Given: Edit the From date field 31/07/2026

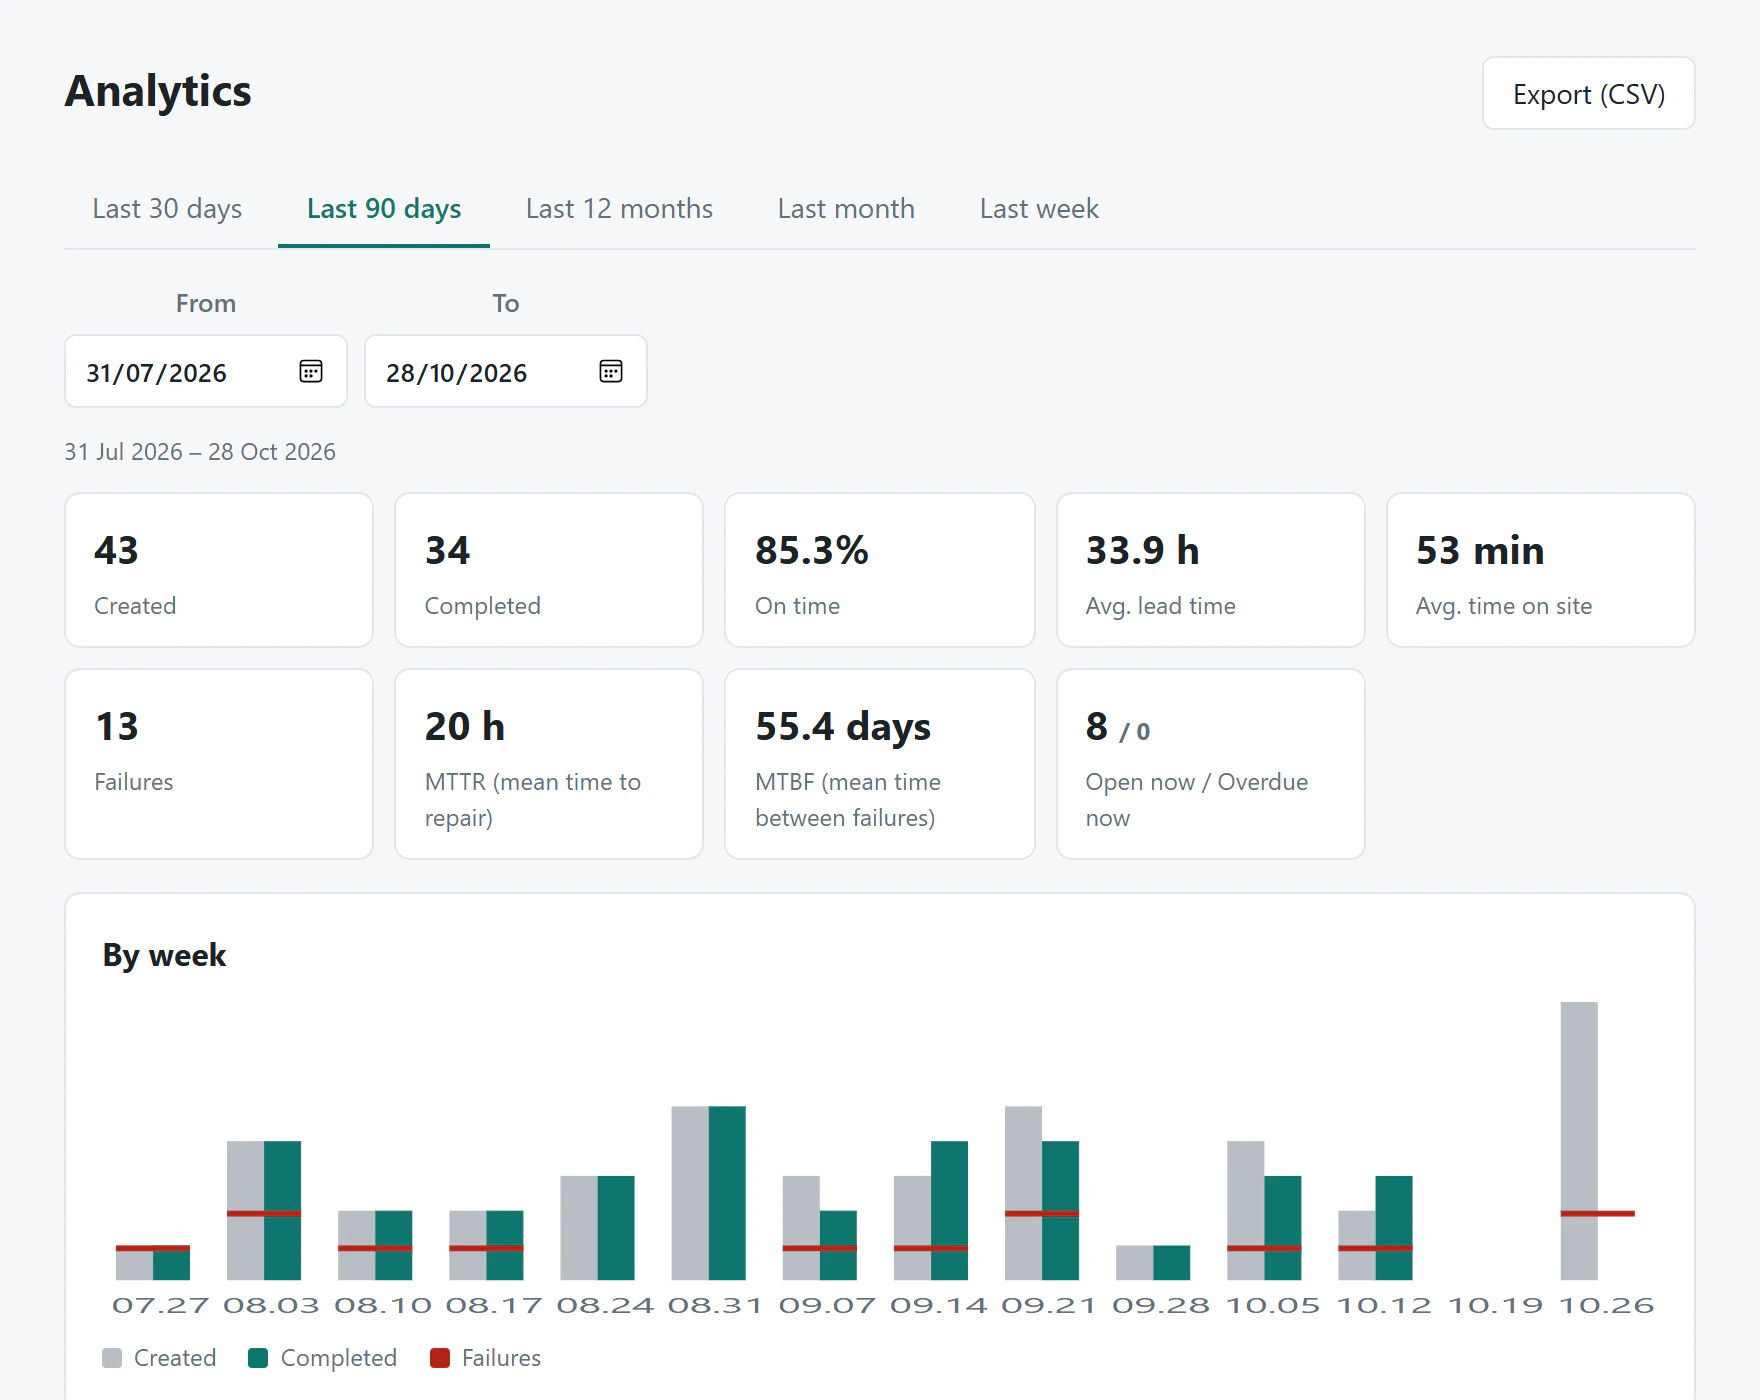Looking at the screenshot, I should (x=206, y=371).
